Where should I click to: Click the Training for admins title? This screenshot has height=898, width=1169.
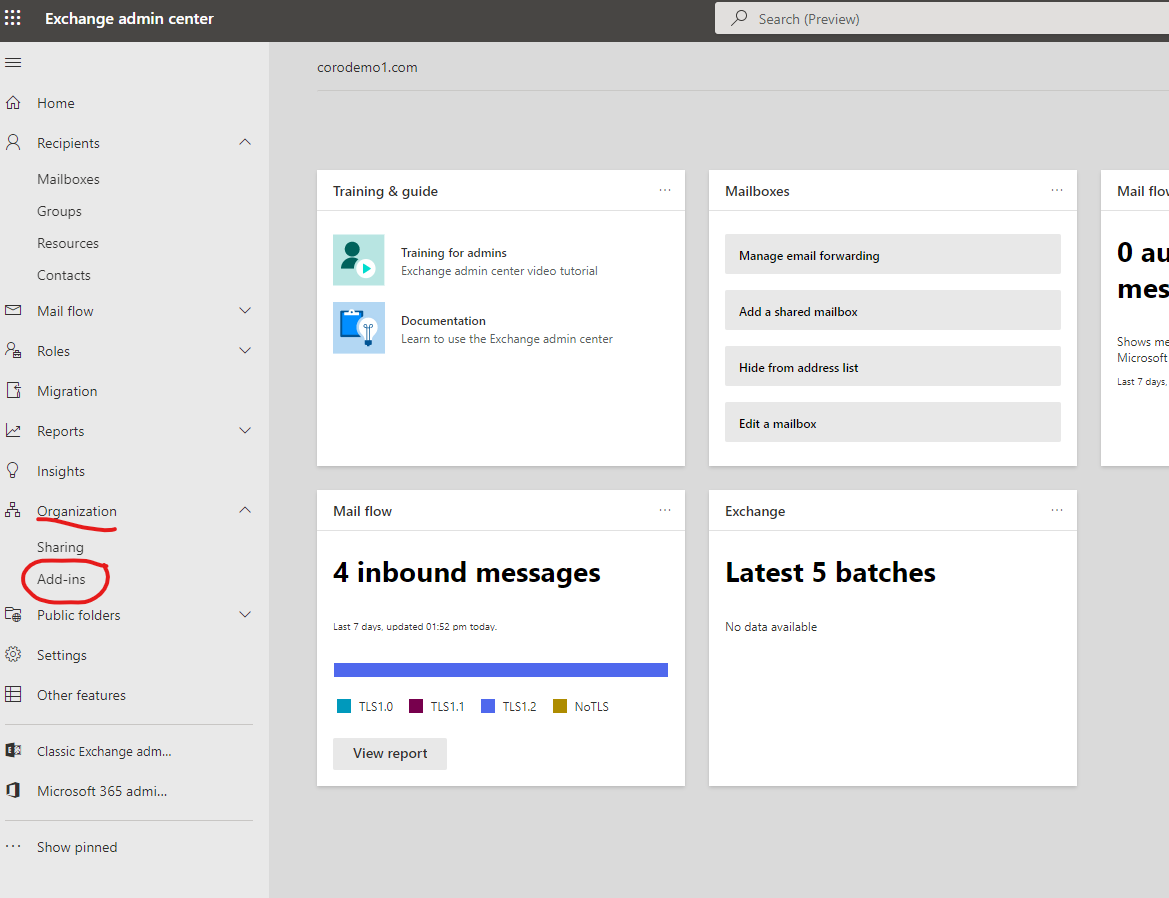tap(453, 253)
